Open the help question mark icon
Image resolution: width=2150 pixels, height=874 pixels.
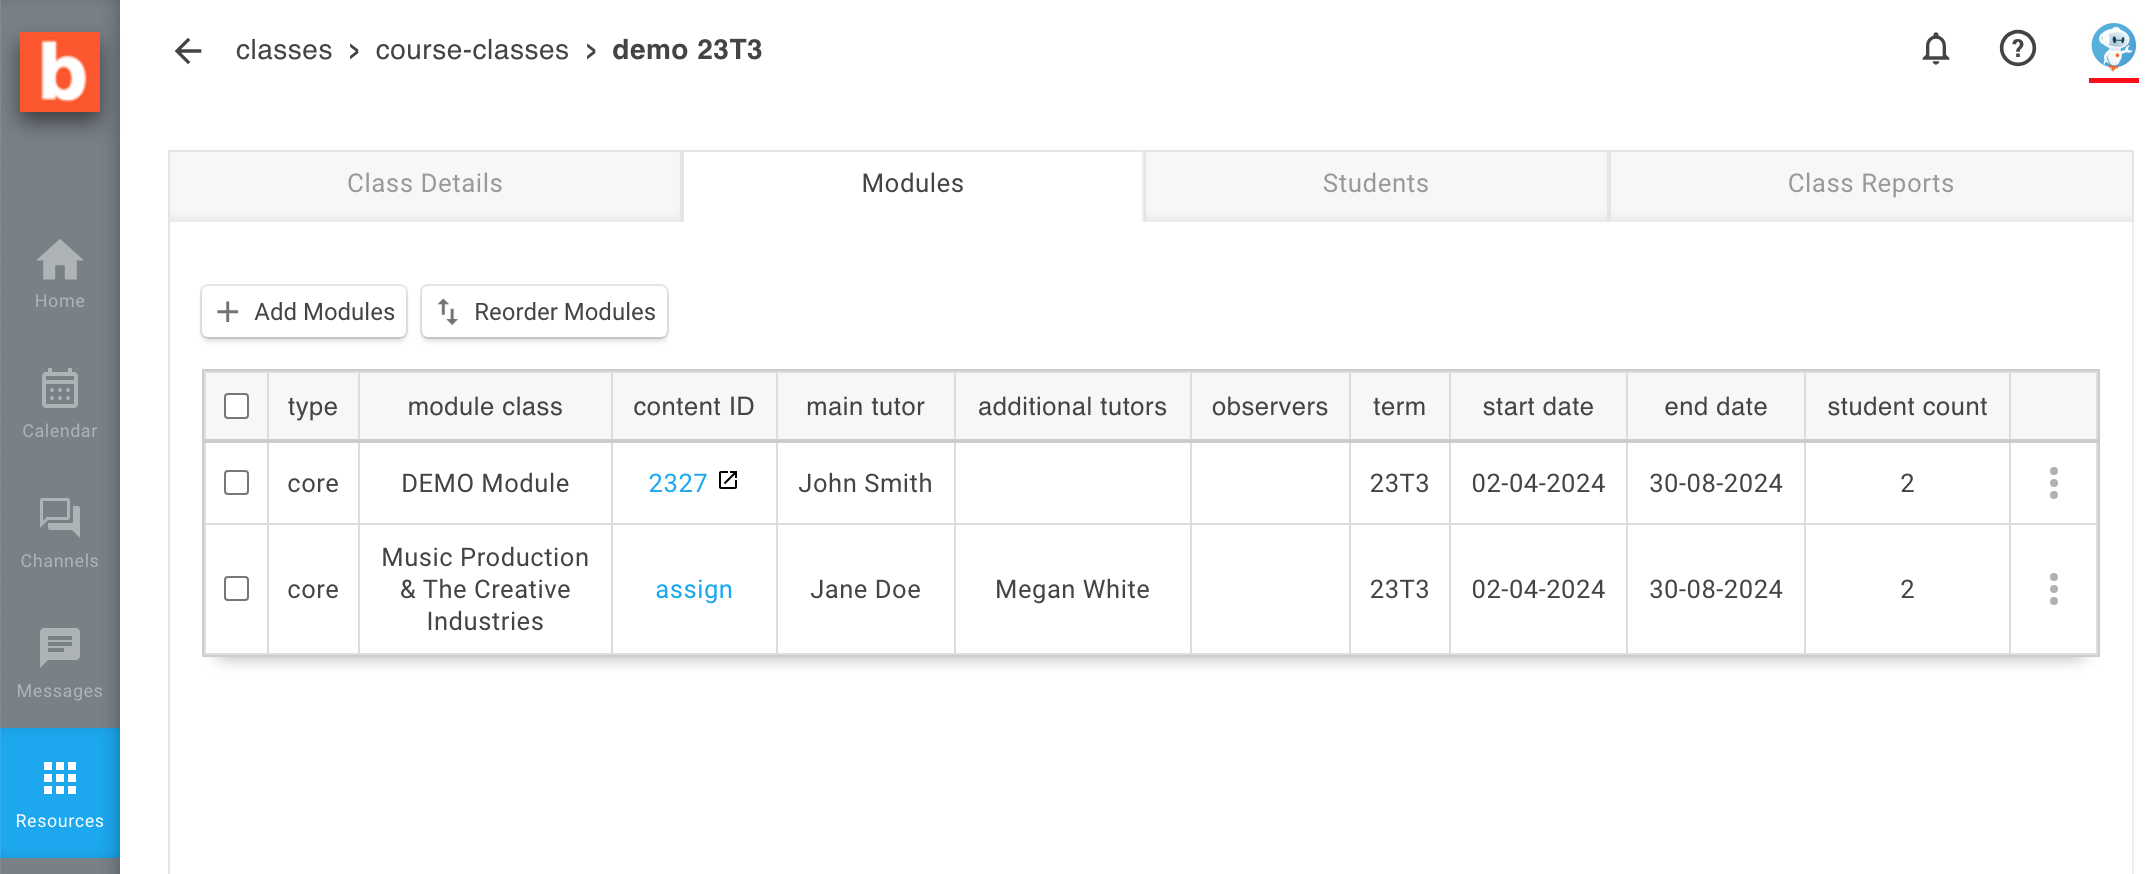[x=2017, y=48]
